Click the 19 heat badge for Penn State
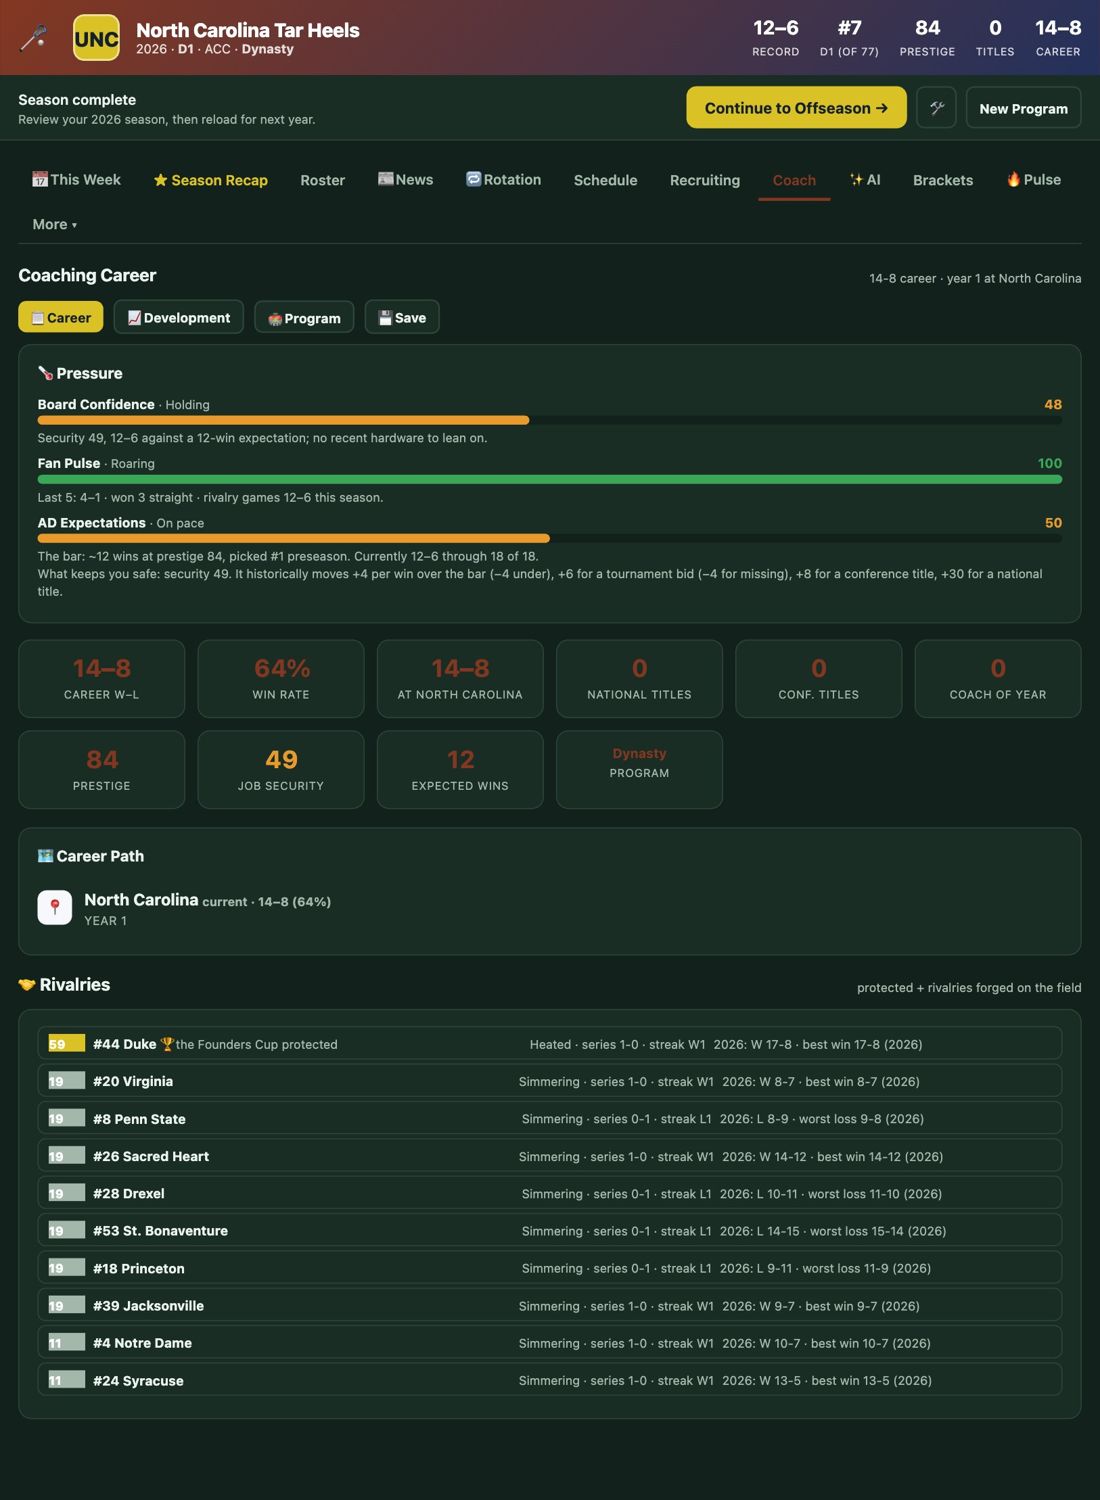The image size is (1100, 1500). [67, 1119]
